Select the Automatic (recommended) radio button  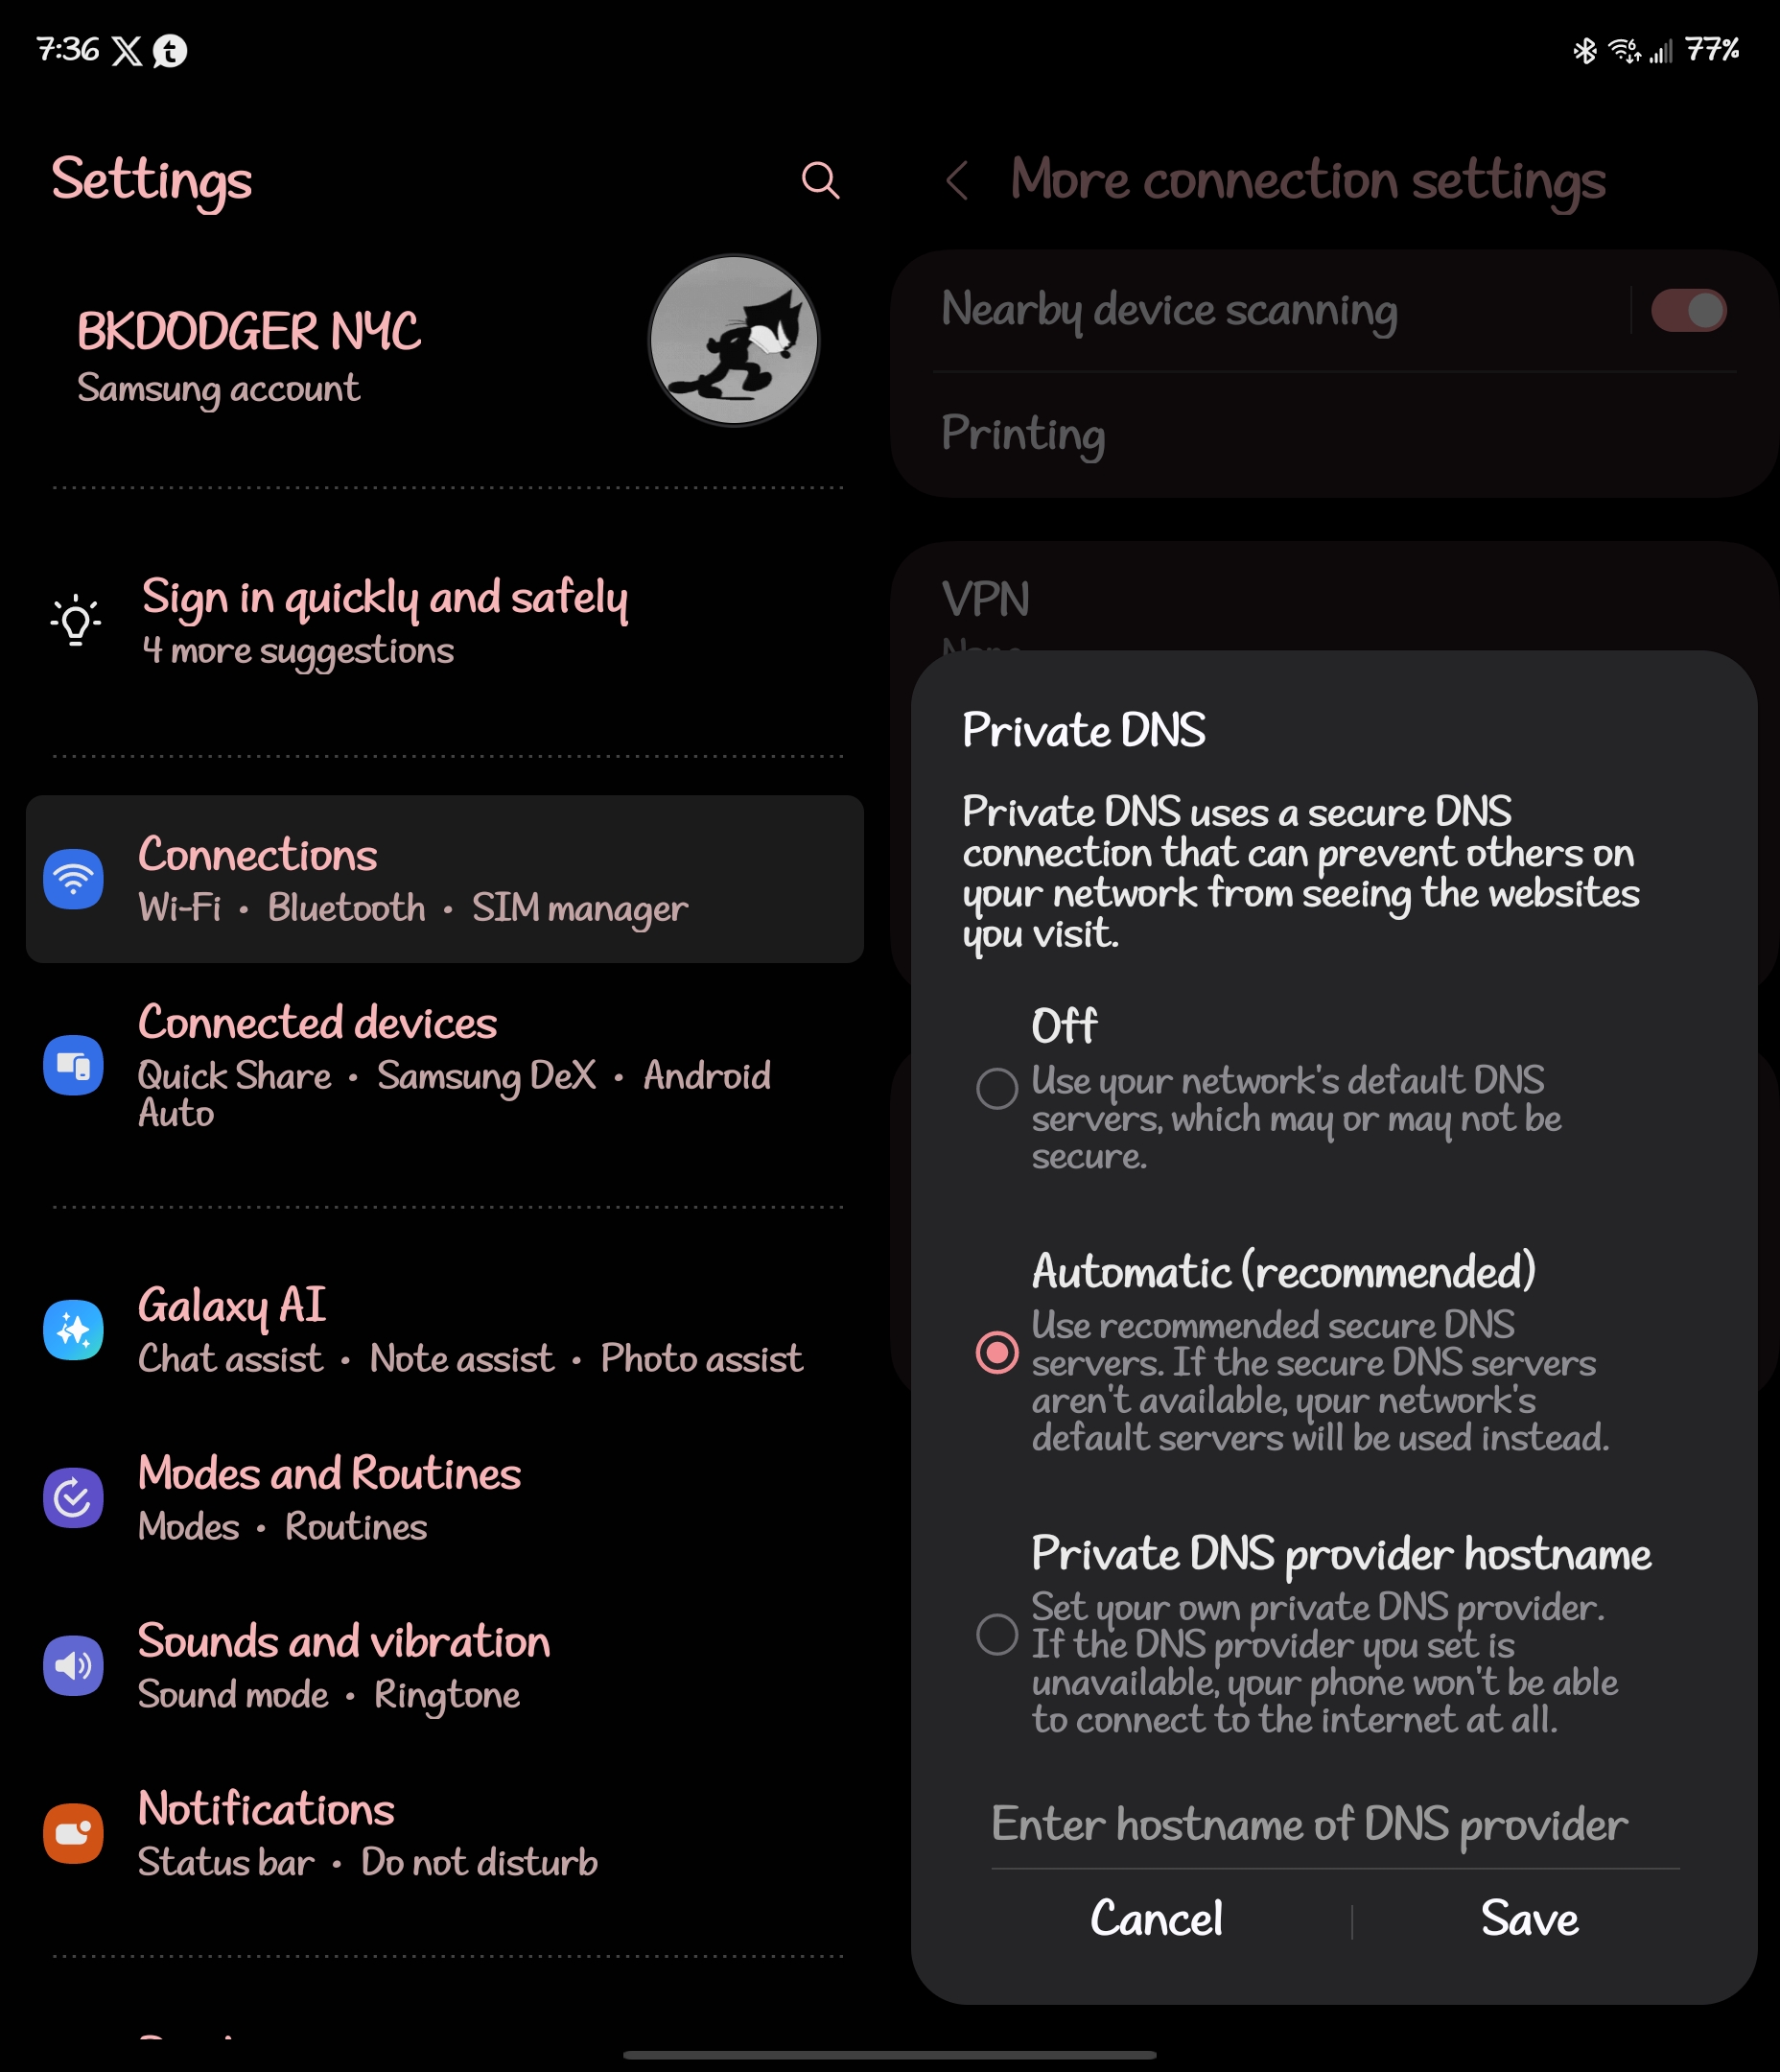(997, 1353)
